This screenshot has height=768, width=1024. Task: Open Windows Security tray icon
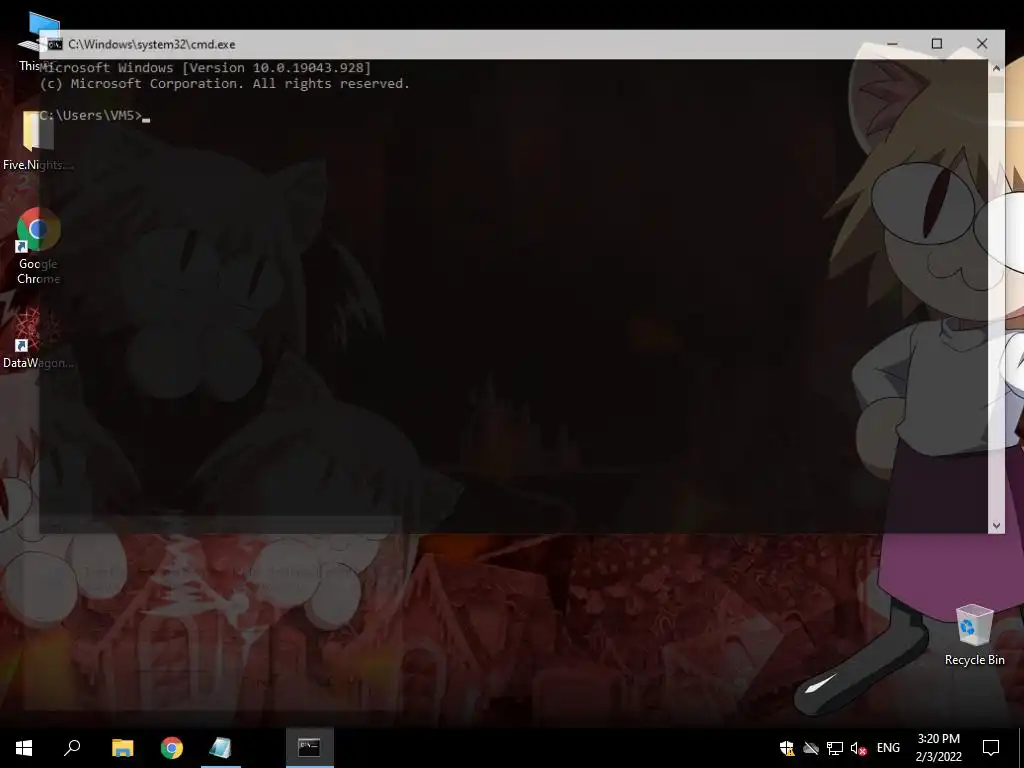[x=787, y=748]
